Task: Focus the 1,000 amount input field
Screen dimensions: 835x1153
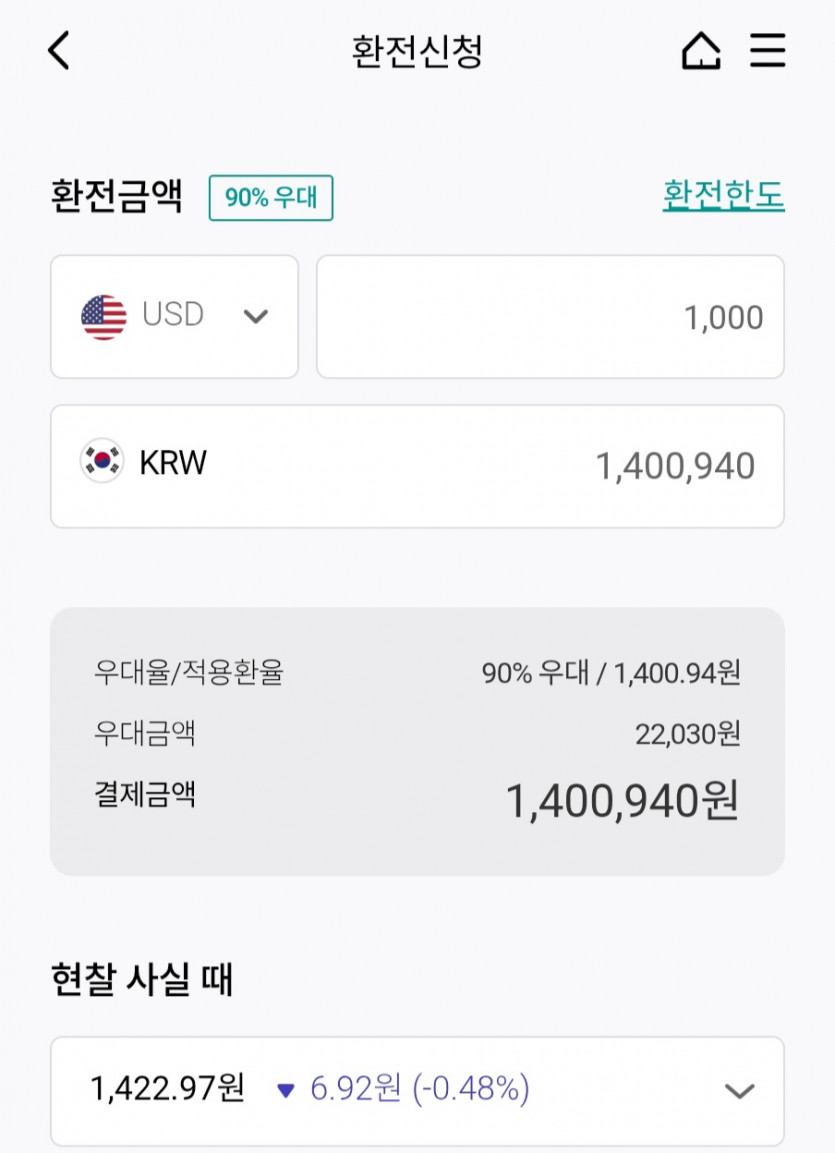Action: click(550, 317)
